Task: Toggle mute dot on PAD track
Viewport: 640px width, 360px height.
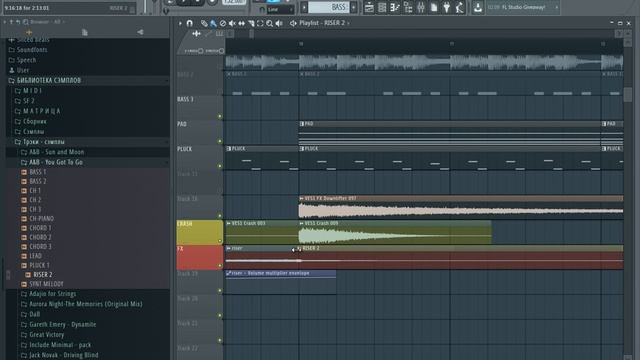Action: (x=220, y=141)
